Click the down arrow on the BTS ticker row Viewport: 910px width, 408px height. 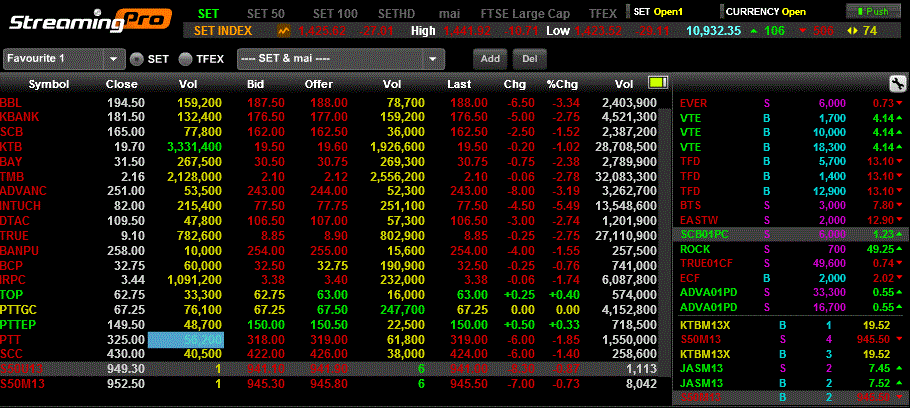(899, 205)
